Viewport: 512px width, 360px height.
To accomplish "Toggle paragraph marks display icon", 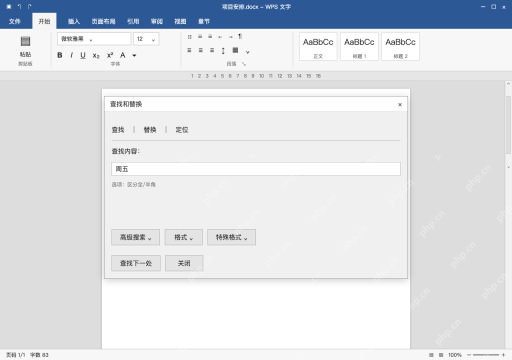I will 240,36.
